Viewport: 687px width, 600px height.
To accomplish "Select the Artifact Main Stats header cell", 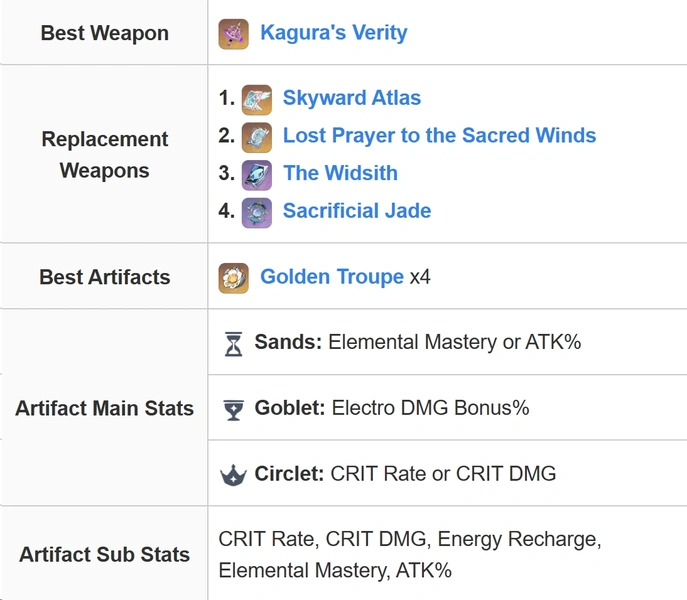I will 104,408.
